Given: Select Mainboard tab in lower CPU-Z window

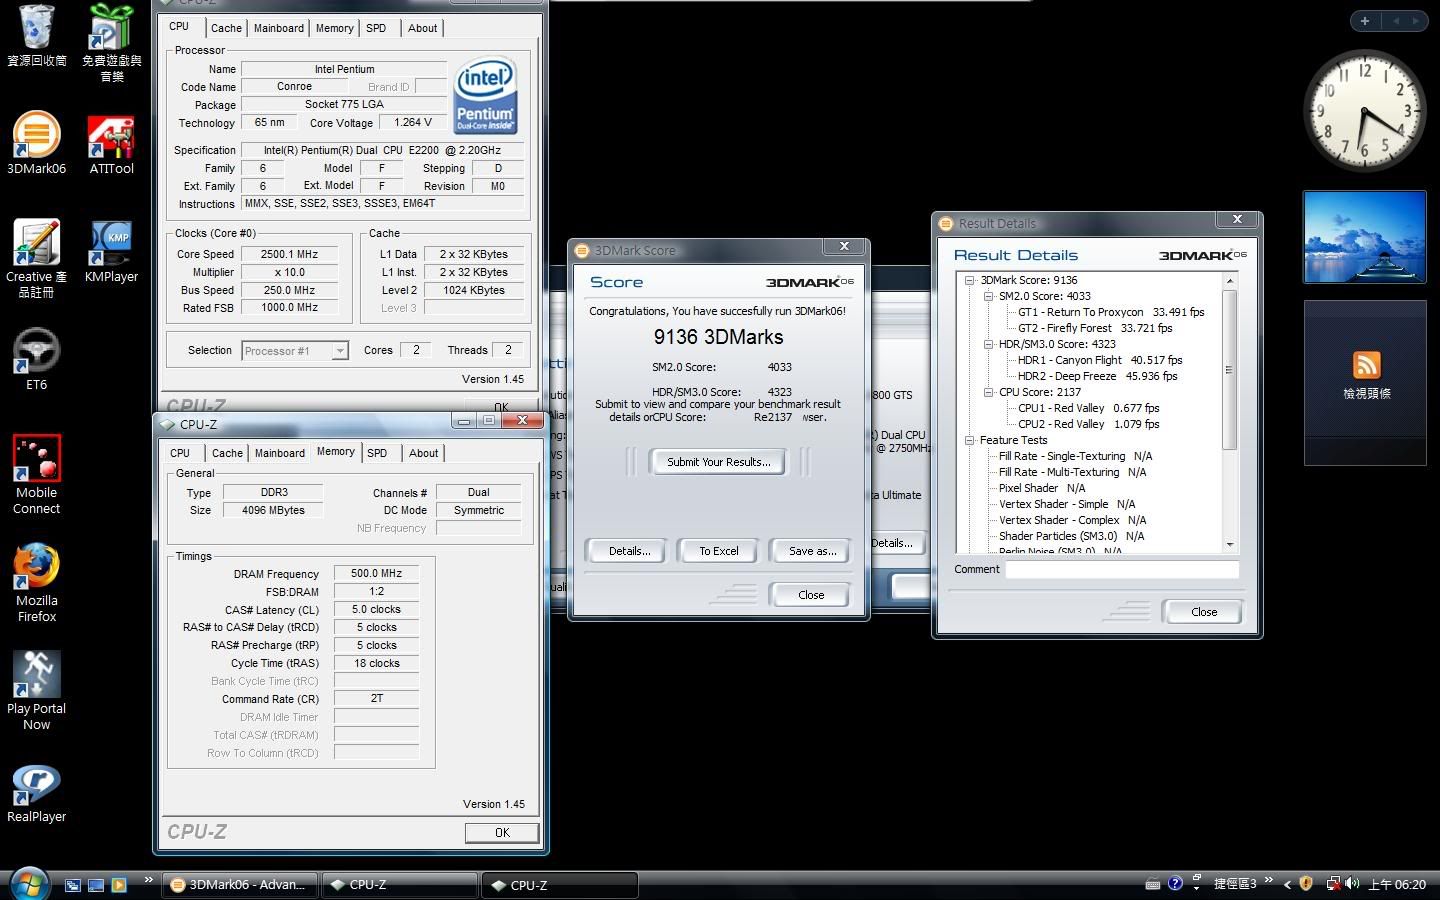Looking at the screenshot, I should pyautogui.click(x=279, y=453).
